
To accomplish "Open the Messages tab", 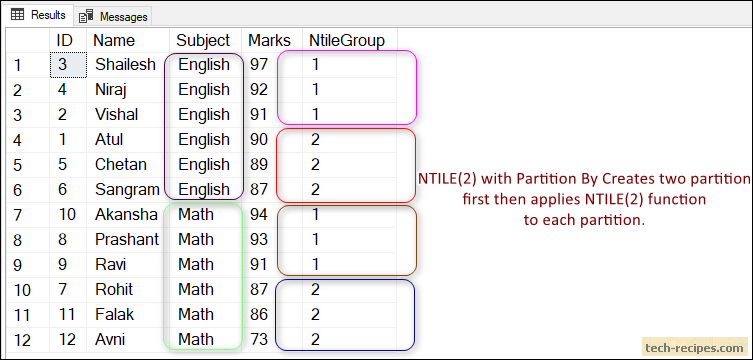I will click(x=113, y=16).
